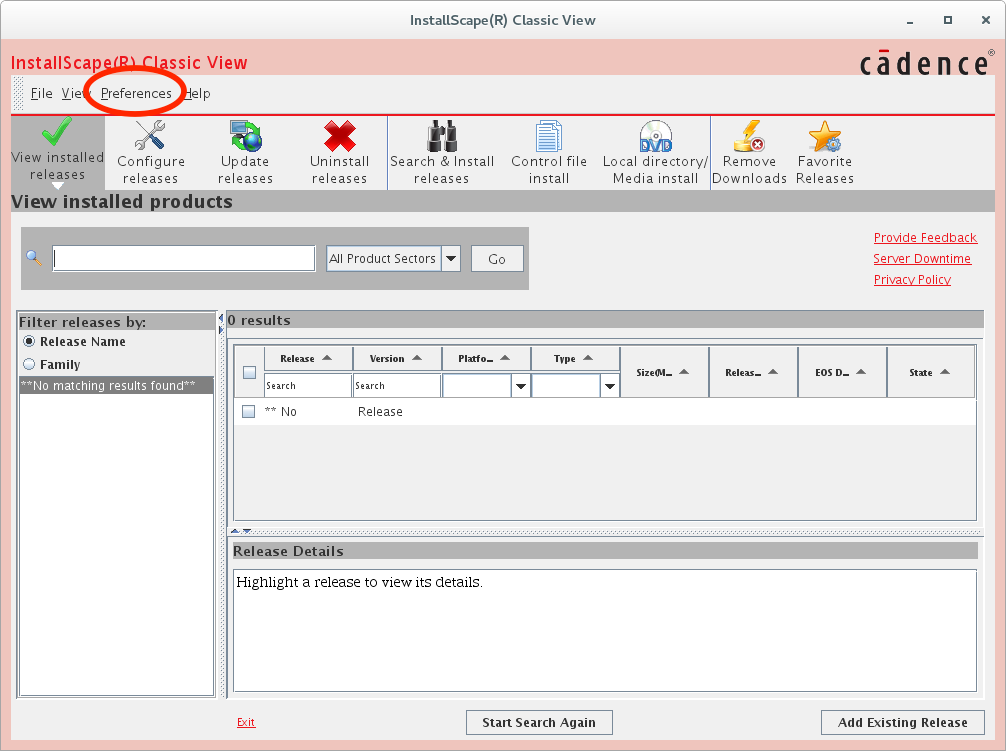Close the InstallScape window
Screen dimensions: 1006x751
click(986, 21)
